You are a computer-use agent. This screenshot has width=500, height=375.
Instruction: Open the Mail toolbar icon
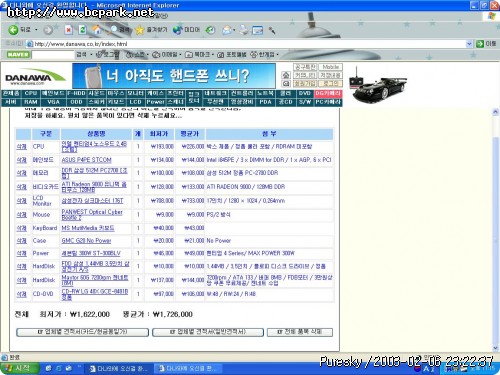[227, 30]
